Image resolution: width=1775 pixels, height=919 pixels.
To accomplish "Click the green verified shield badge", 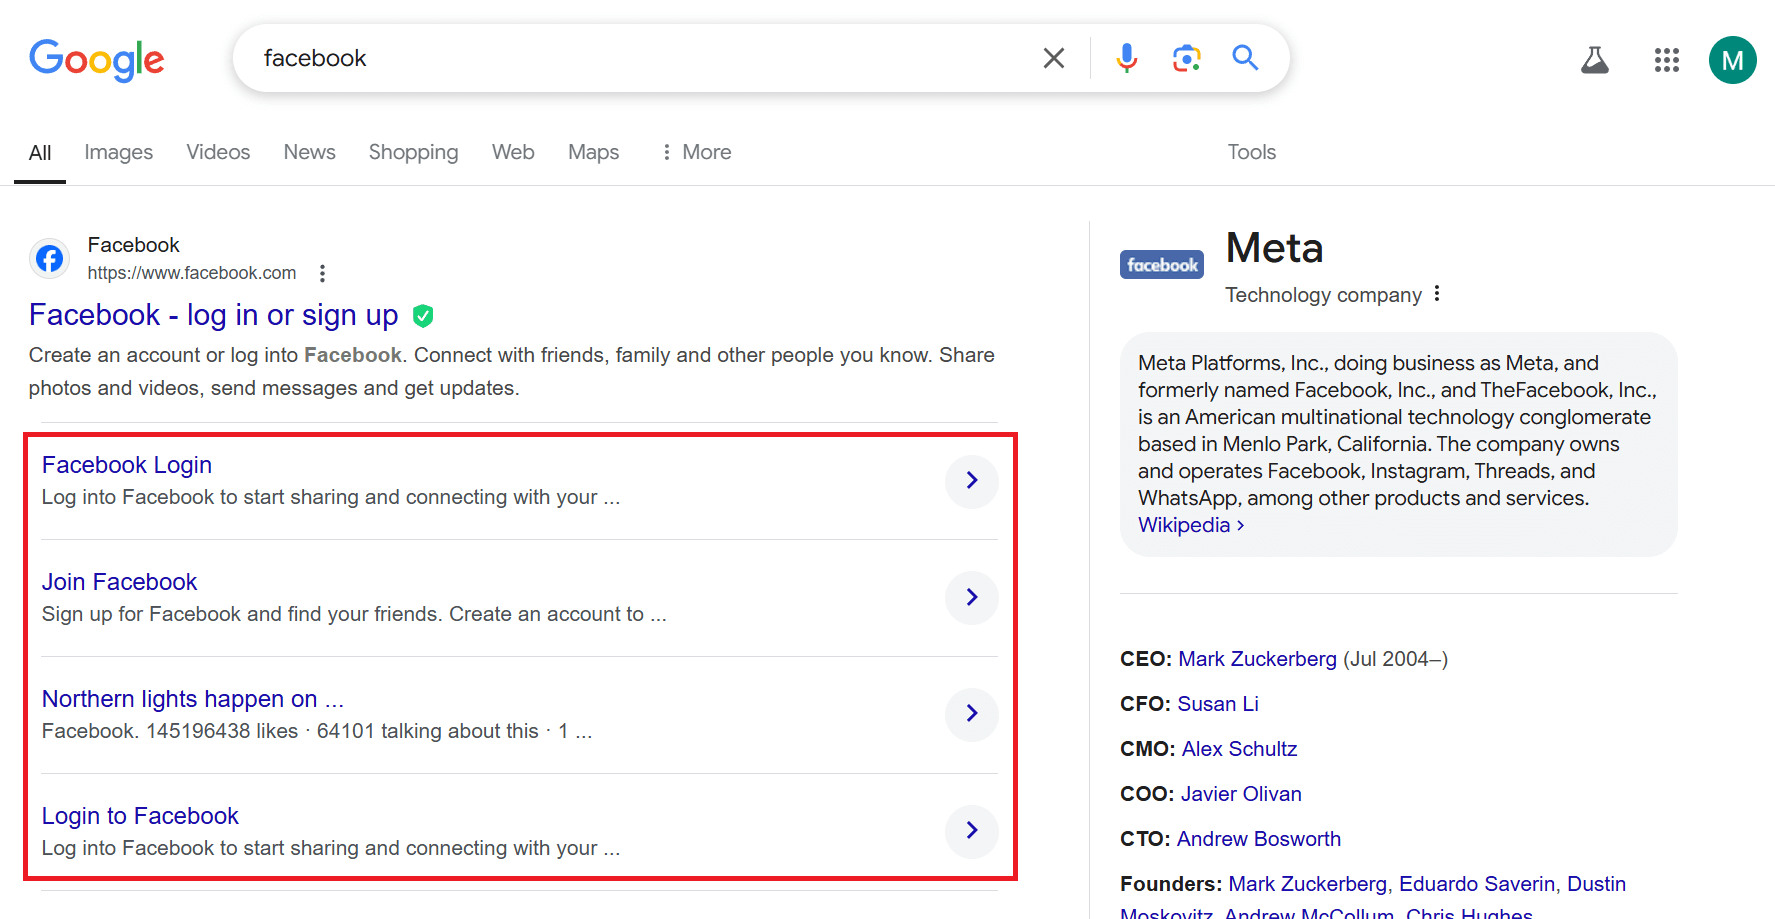I will click(x=423, y=316).
